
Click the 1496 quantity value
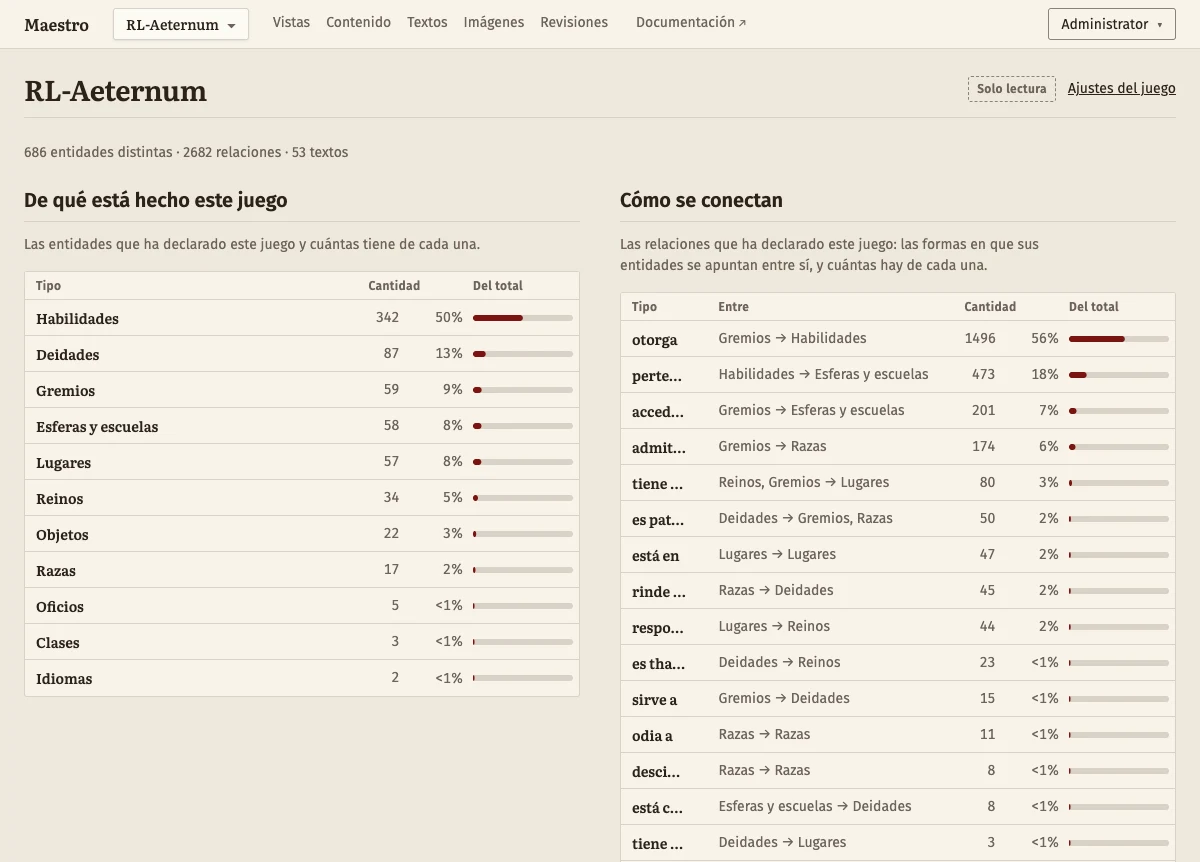point(980,339)
